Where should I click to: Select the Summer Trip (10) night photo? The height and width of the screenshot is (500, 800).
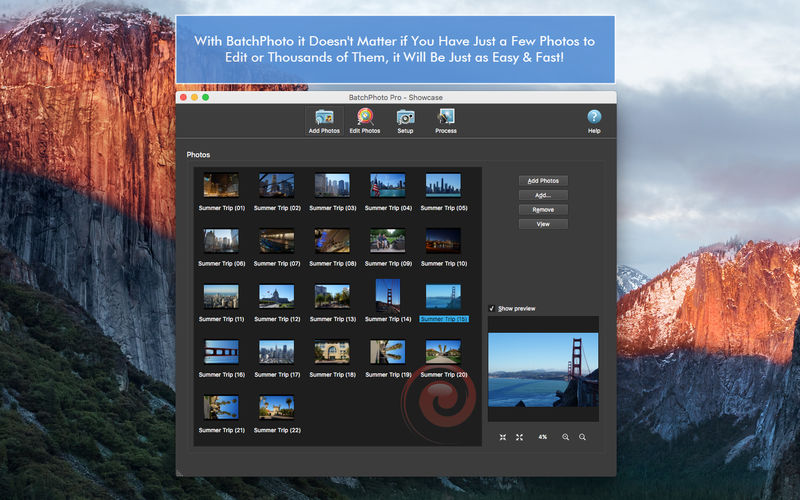point(443,240)
